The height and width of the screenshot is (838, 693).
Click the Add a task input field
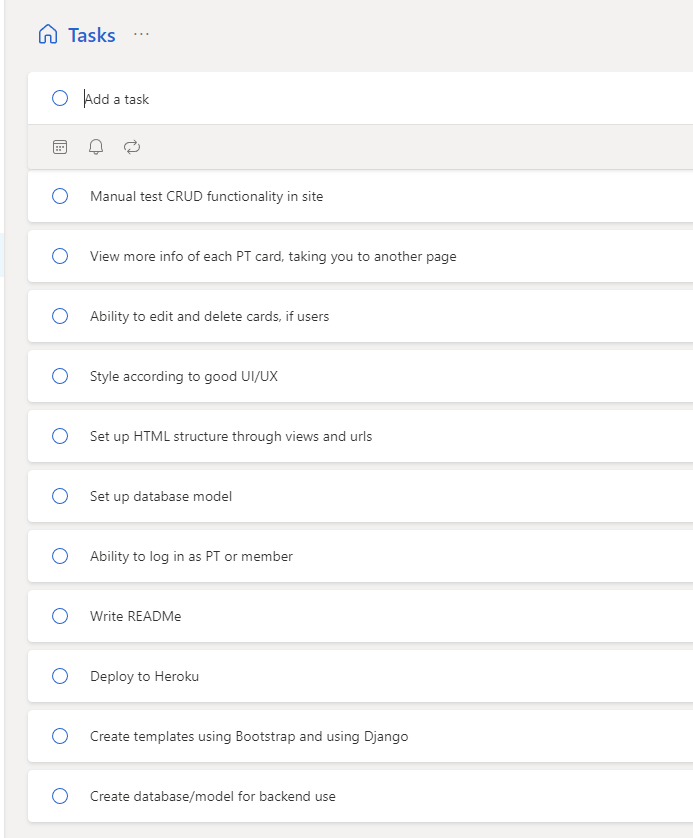click(200, 98)
